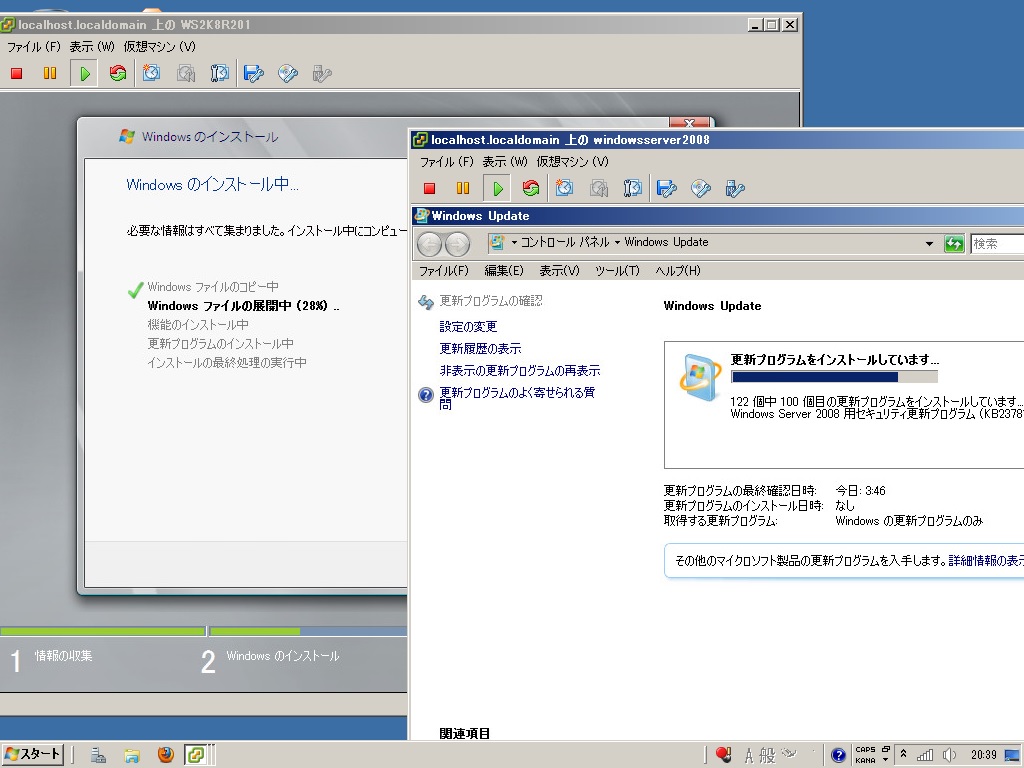The height and width of the screenshot is (768, 1024).
Task: Open ツール(T) menu in Windows Update
Action: 617,270
